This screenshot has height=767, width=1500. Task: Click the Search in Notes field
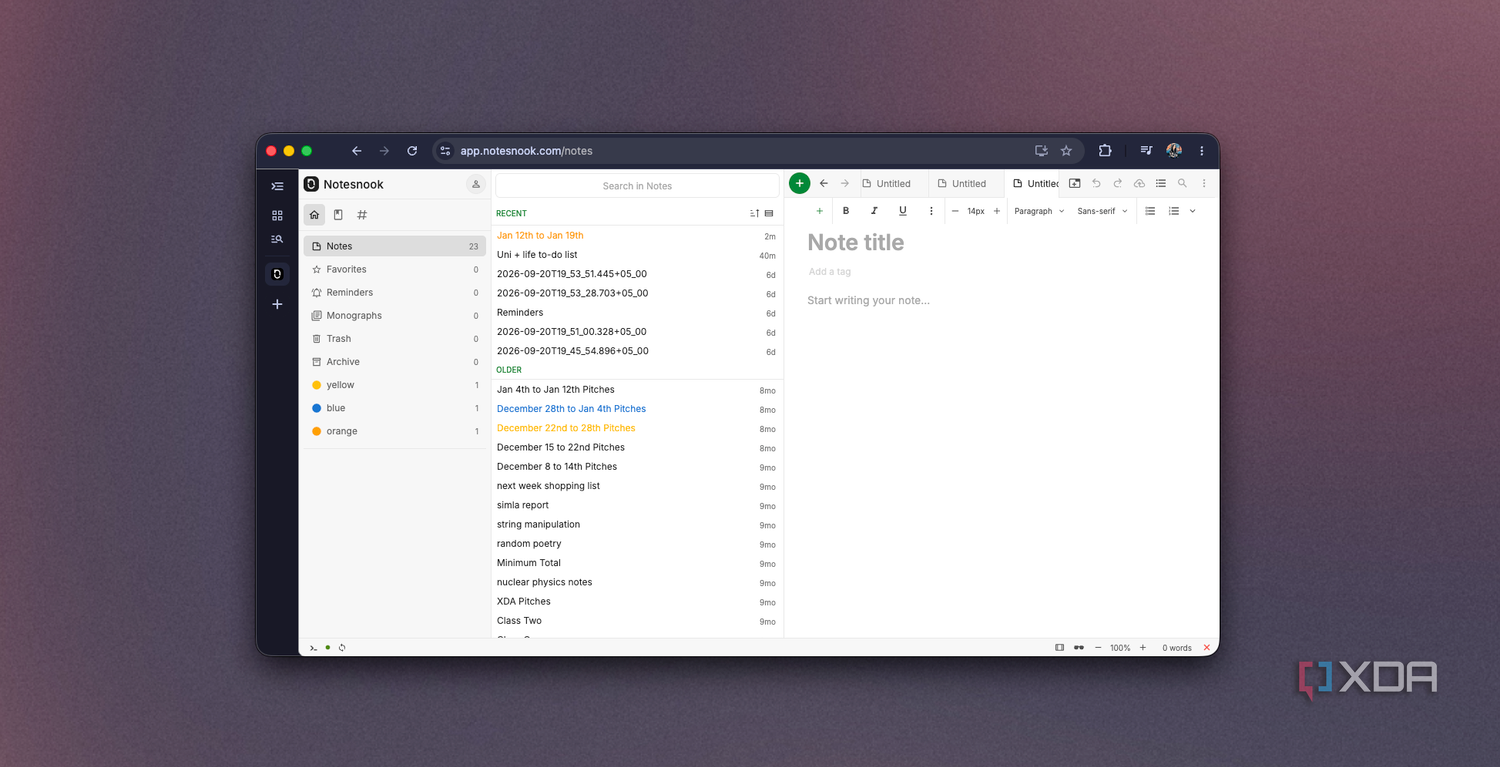637,186
